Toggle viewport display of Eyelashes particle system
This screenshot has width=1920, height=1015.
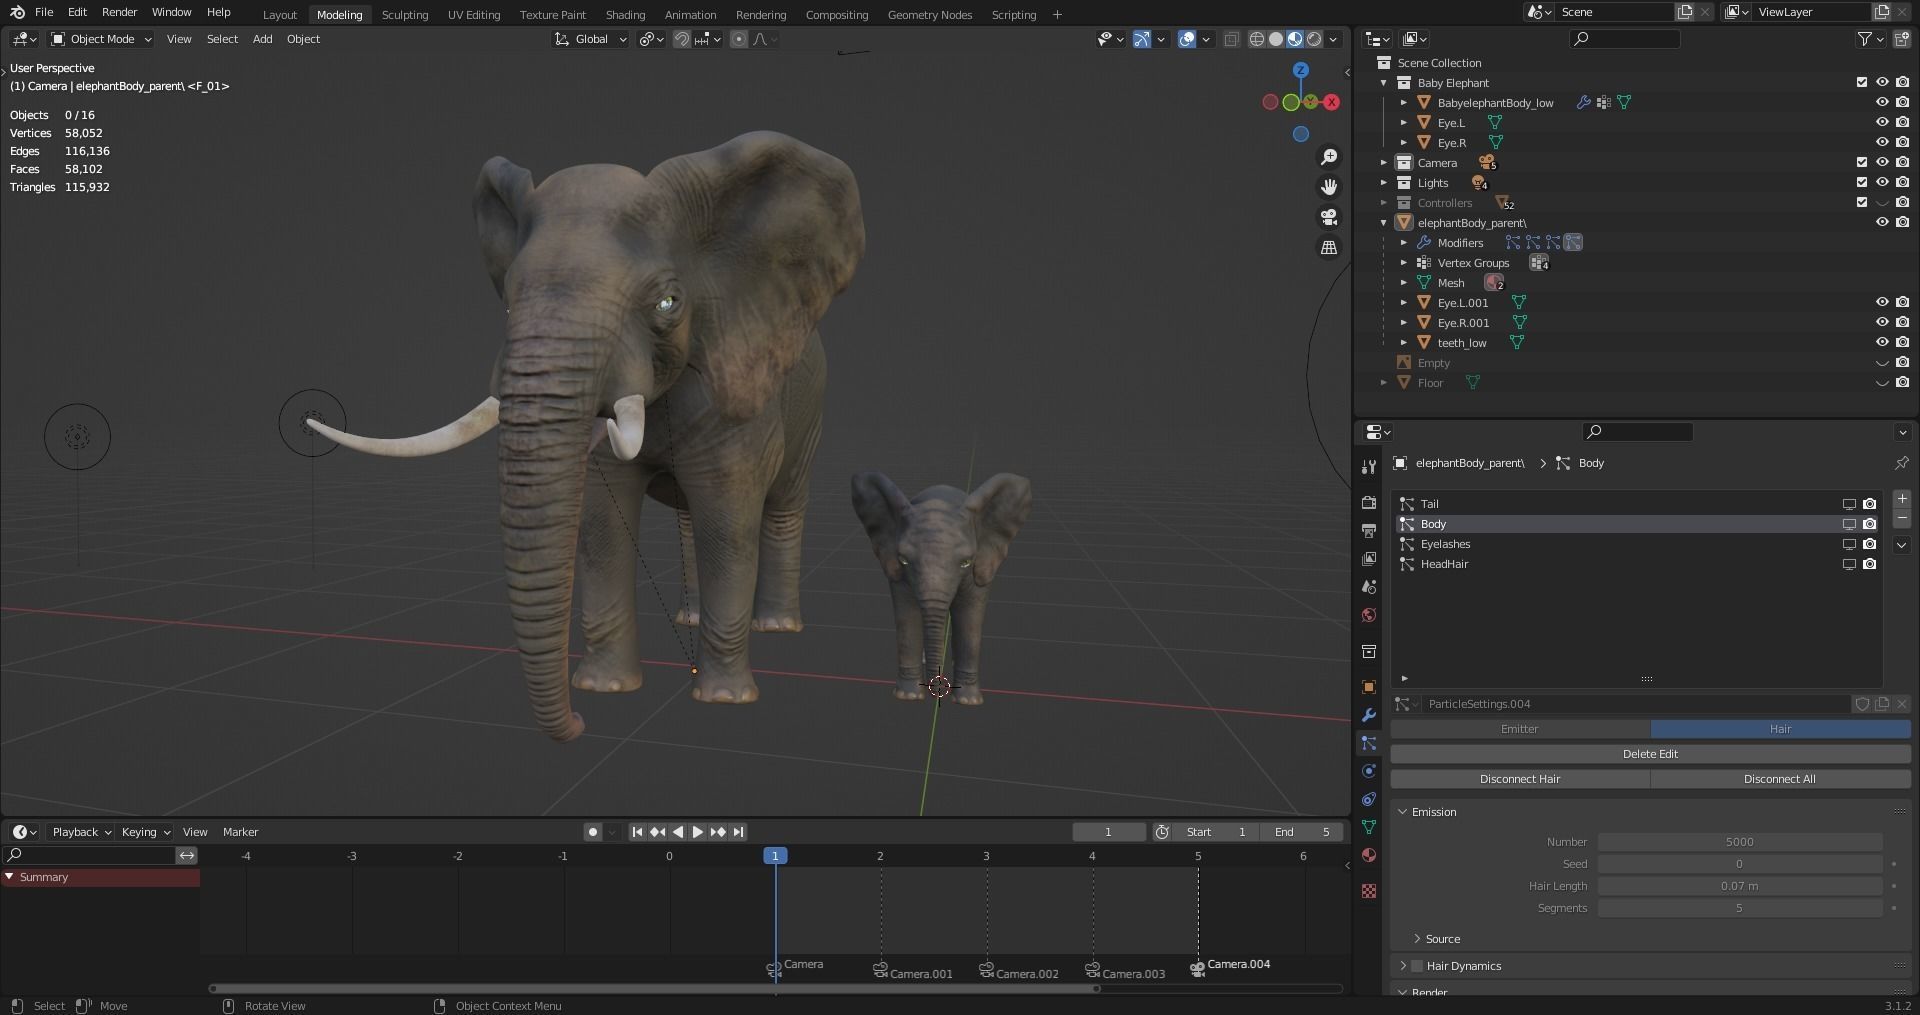click(1849, 544)
